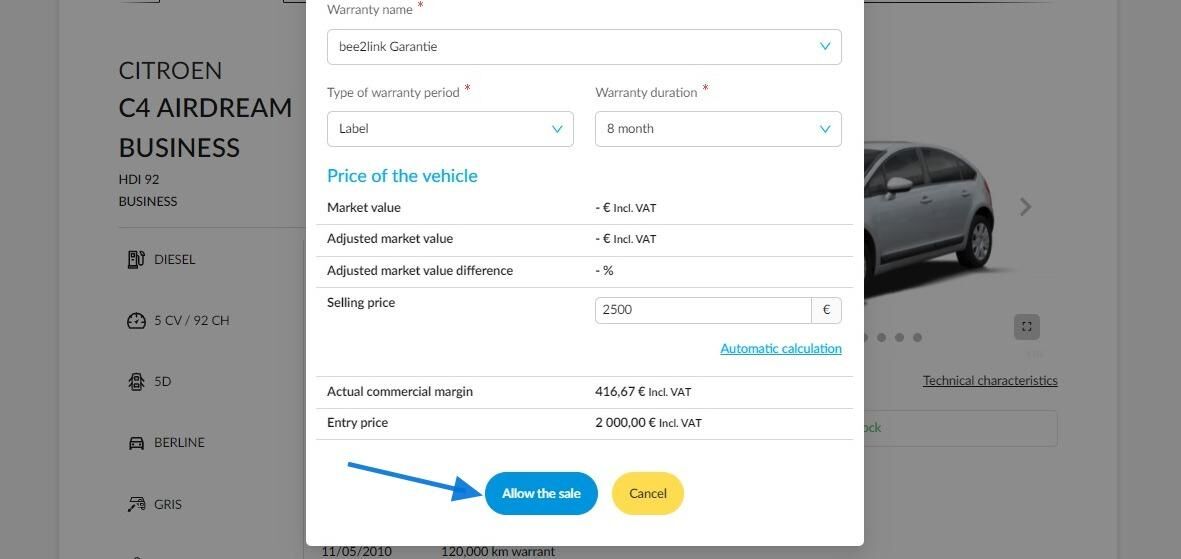Click the Gris paint color icon
1181x559 pixels.
(136, 504)
